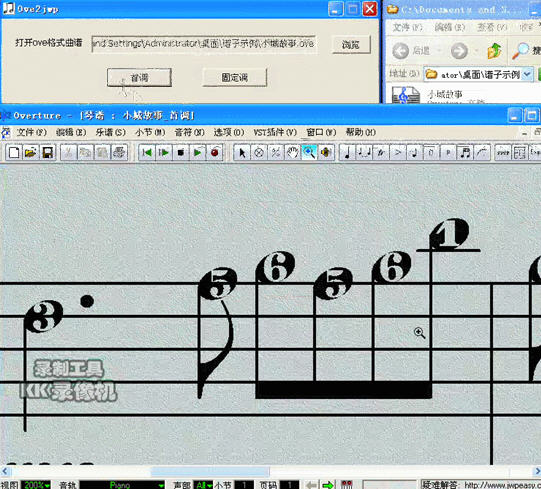Viewport: 541px width, 489px height.
Task: Save the score with the floppy disk icon
Action: pos(47,153)
